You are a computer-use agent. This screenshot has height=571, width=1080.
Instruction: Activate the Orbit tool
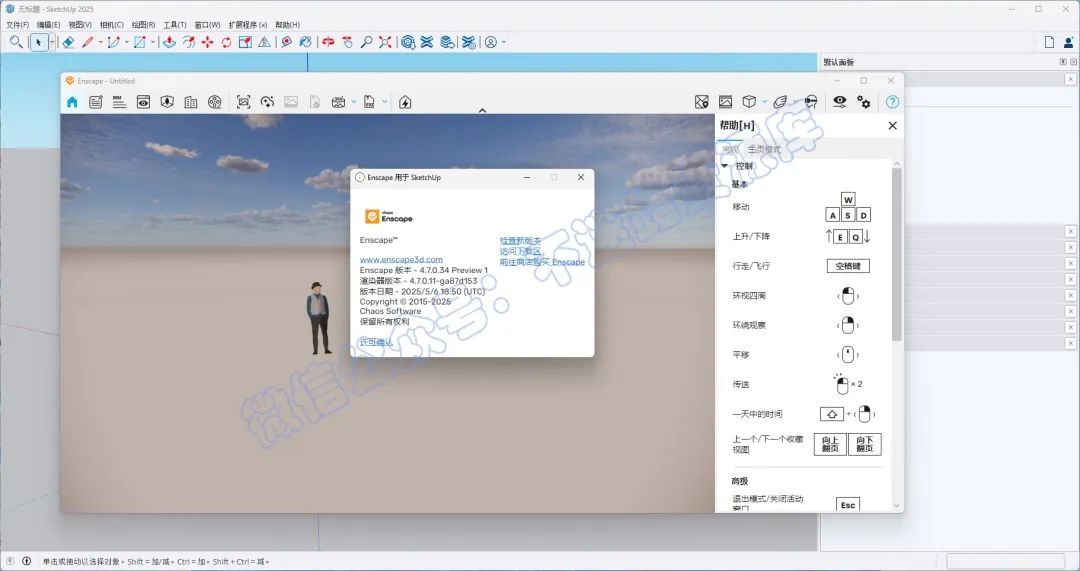coord(329,42)
